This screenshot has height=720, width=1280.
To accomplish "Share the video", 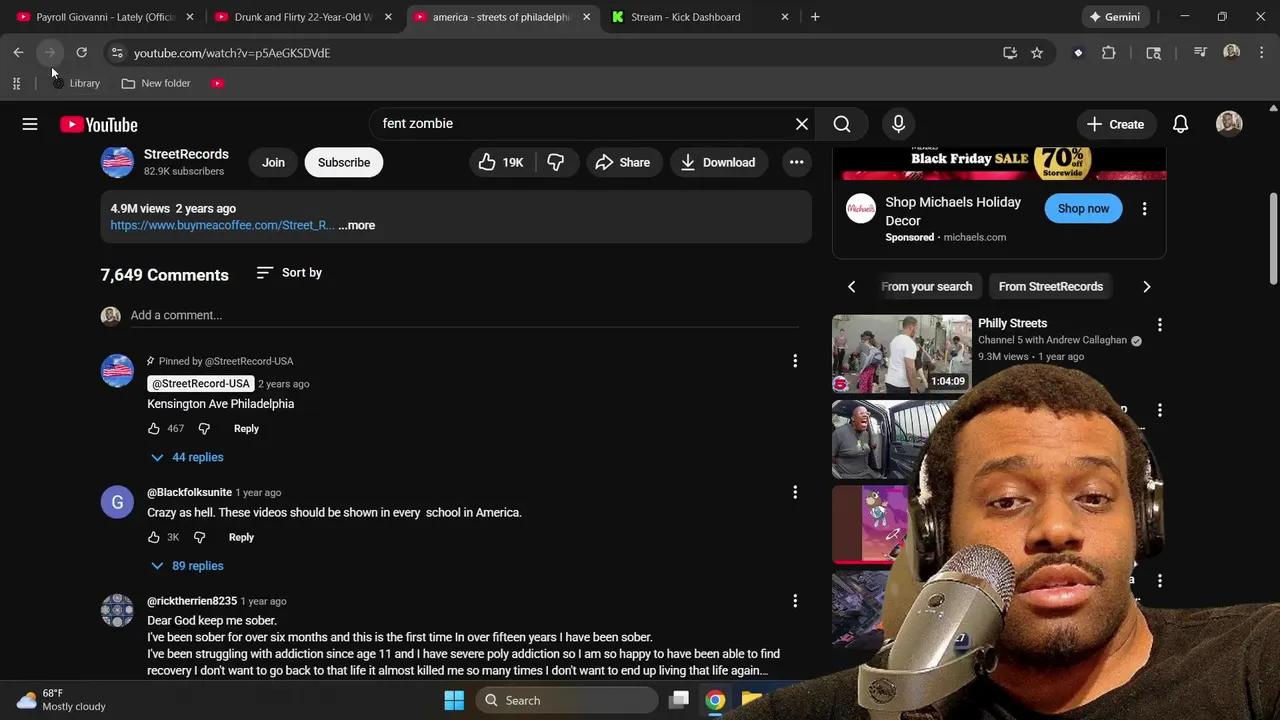I will pos(623,162).
